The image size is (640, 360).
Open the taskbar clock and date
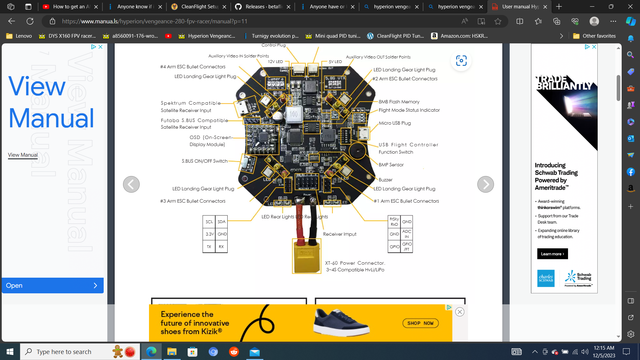(604, 351)
